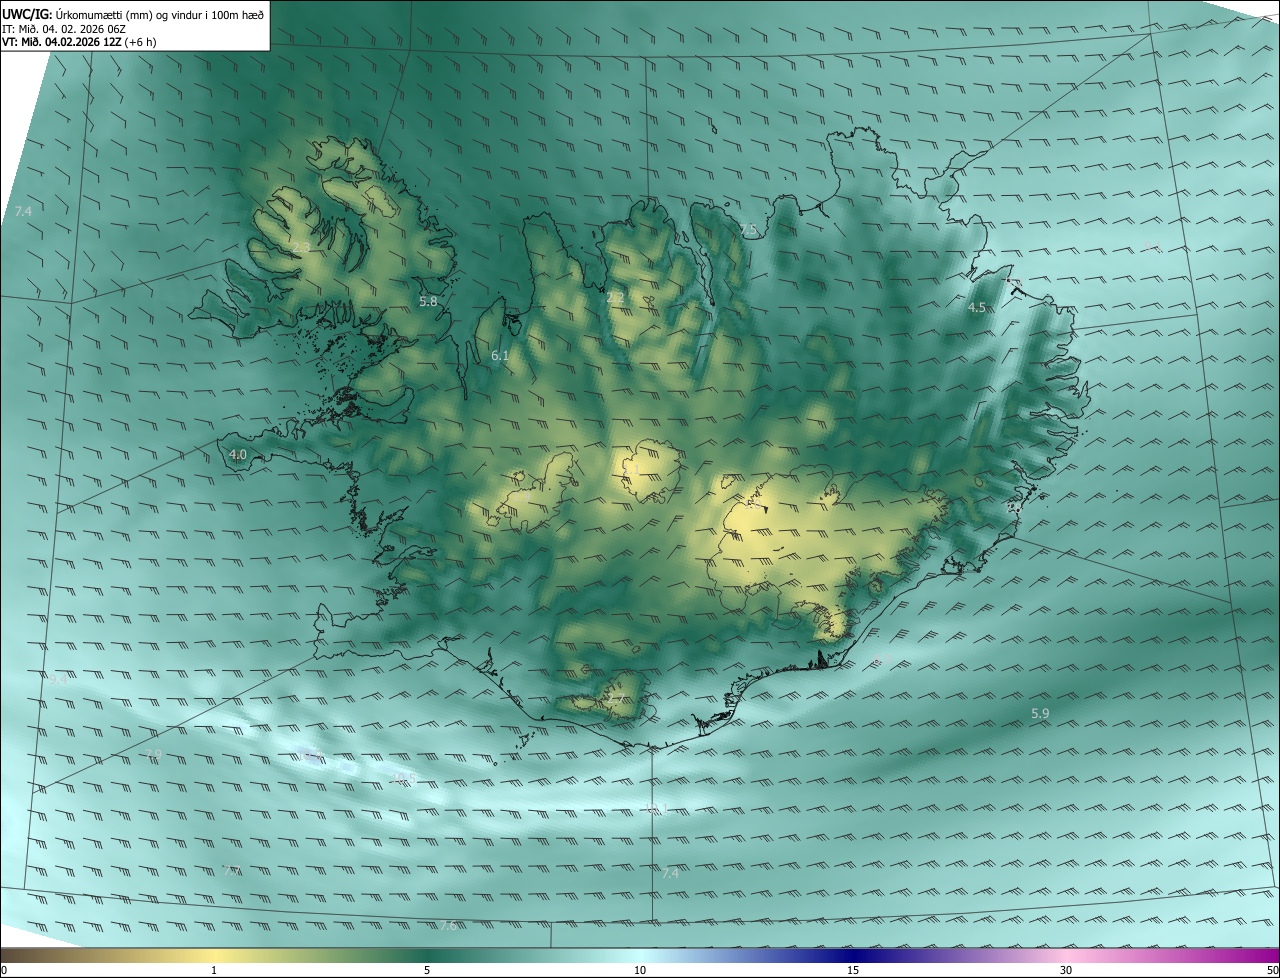This screenshot has width=1280, height=978.
Task: Click the 7.6 value label above the color scale
Action: tap(448, 926)
